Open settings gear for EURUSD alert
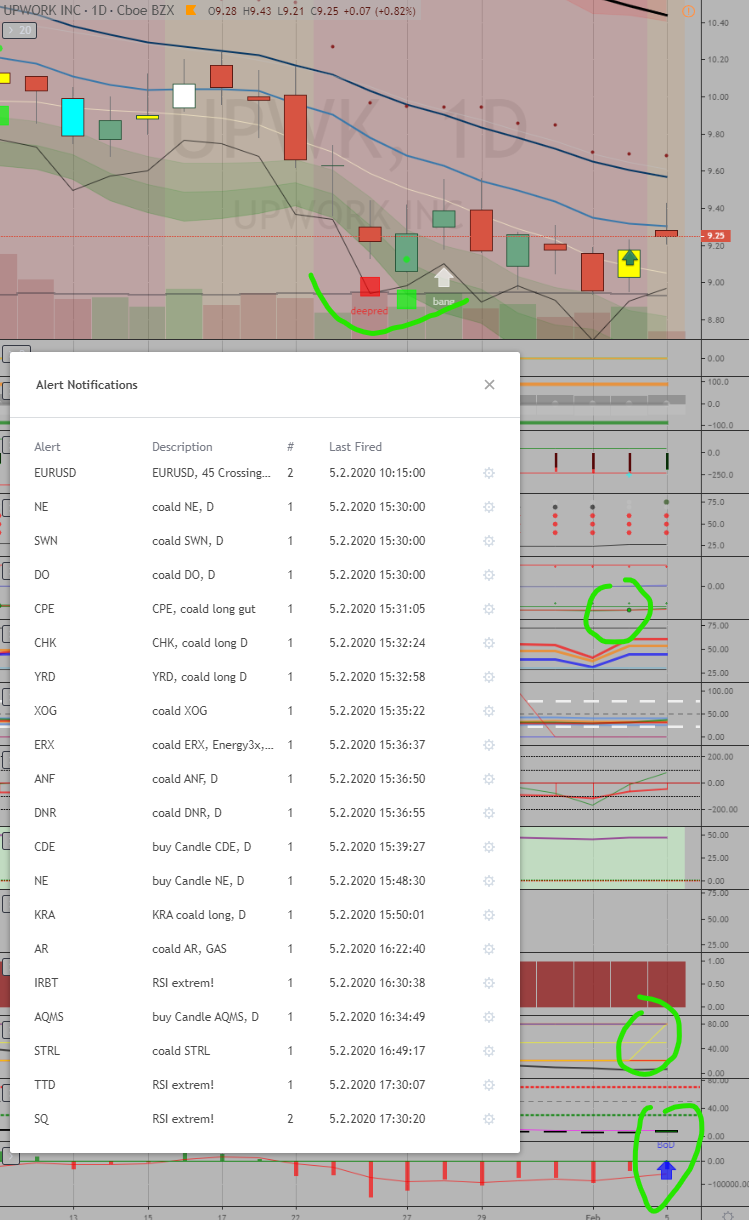This screenshot has width=749, height=1220. tap(489, 473)
